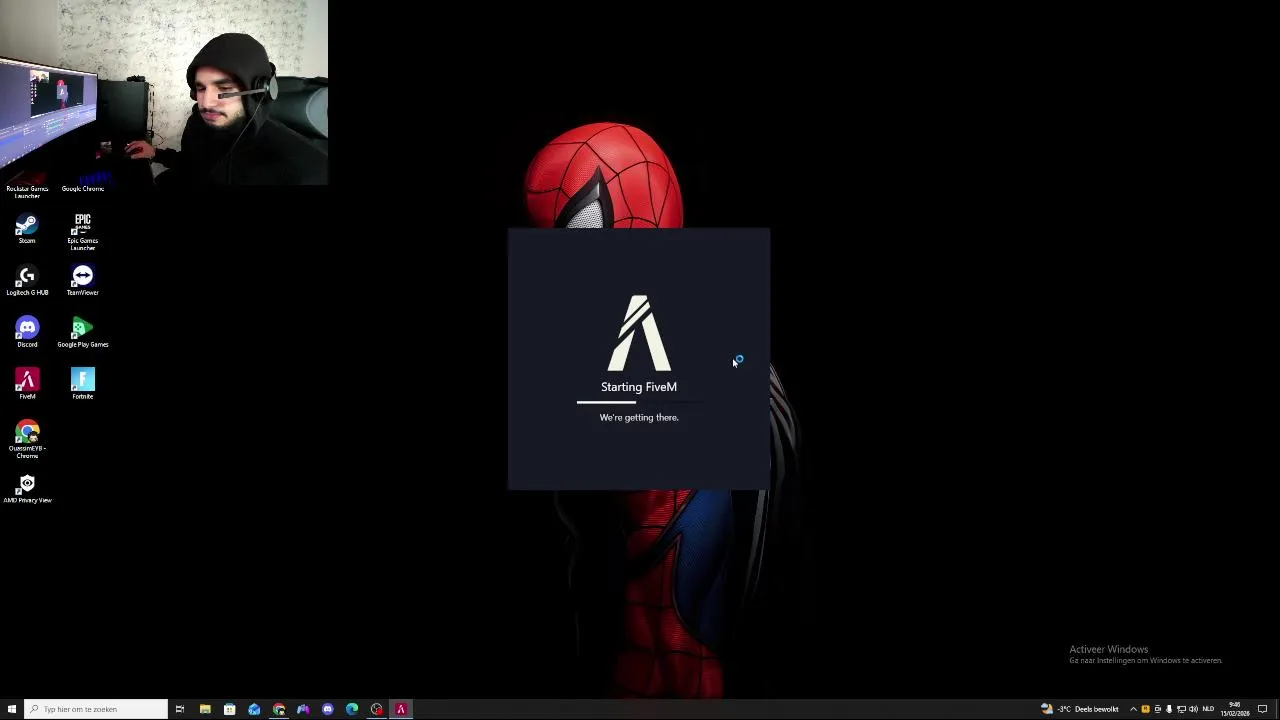Open Task View in the taskbar
This screenshot has width=1280, height=720.
[x=180, y=709]
